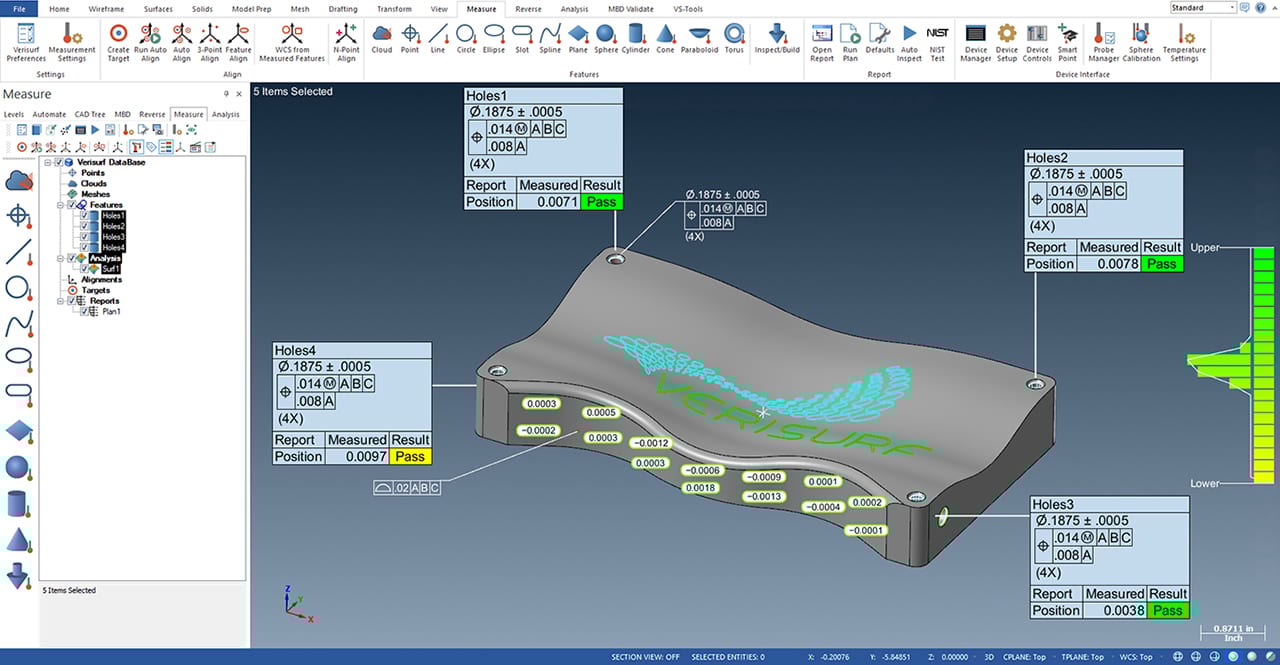Open Verisurf Preferences in the ribbon
This screenshot has width=1280, height=665.
tap(26, 43)
